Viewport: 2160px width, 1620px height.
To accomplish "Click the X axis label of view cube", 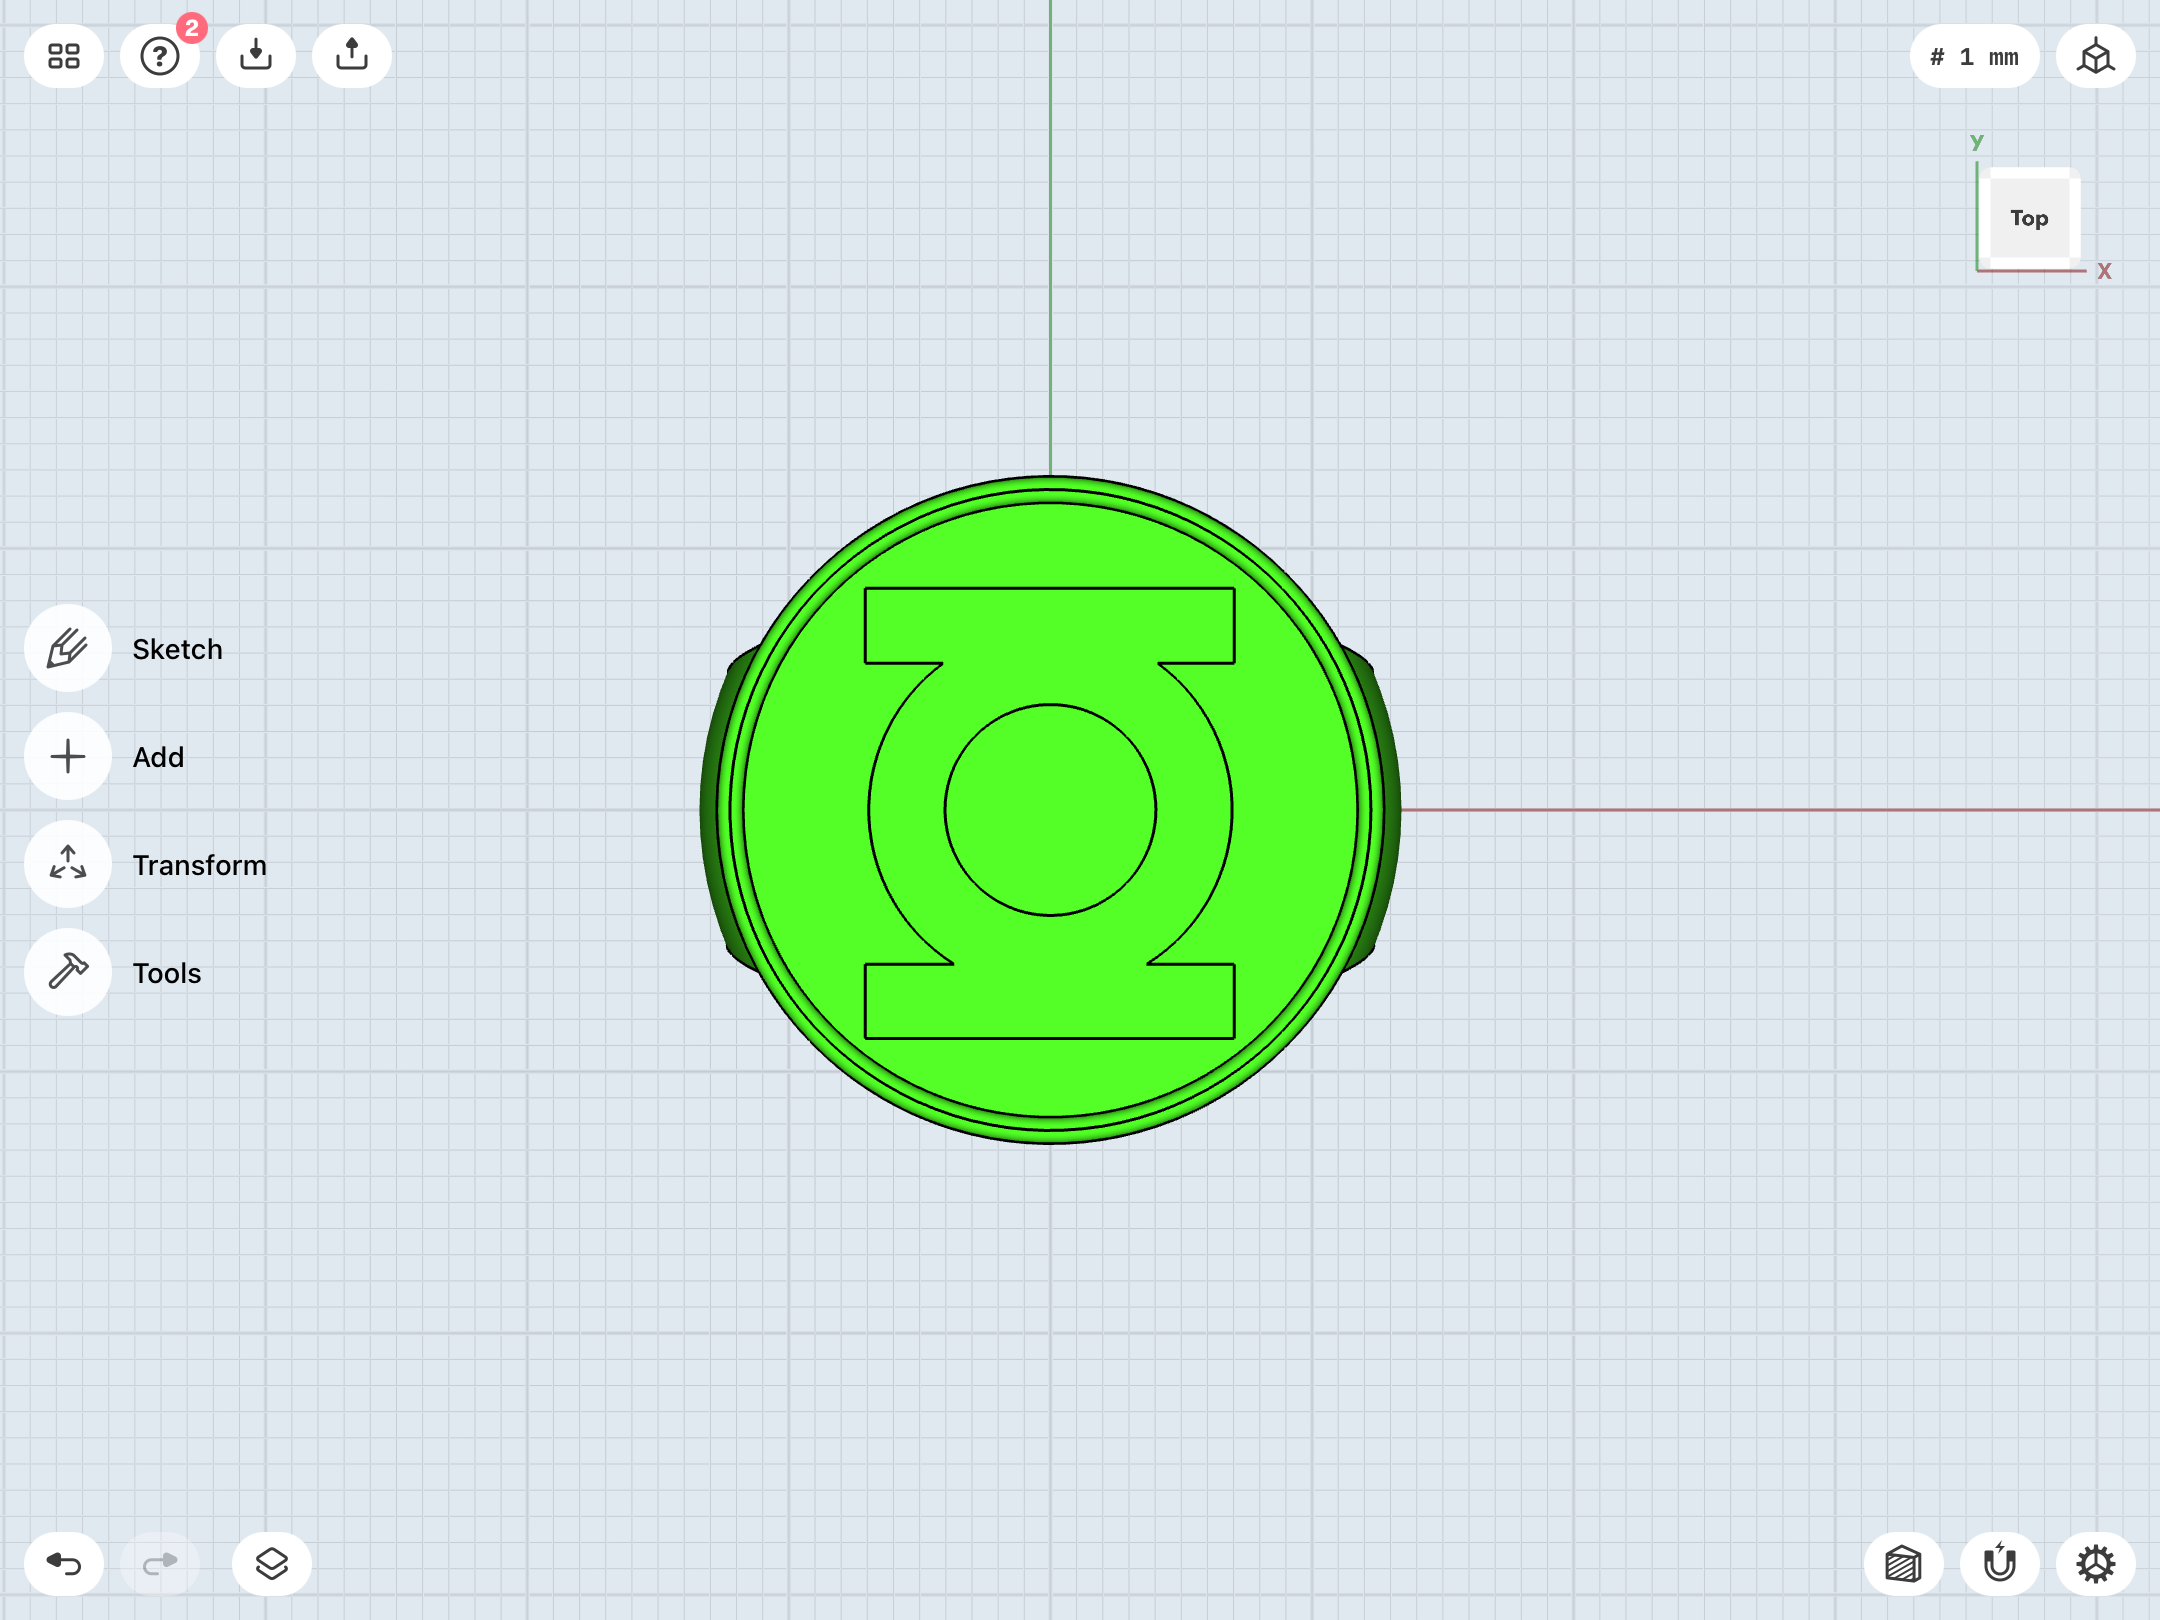I will [2104, 271].
